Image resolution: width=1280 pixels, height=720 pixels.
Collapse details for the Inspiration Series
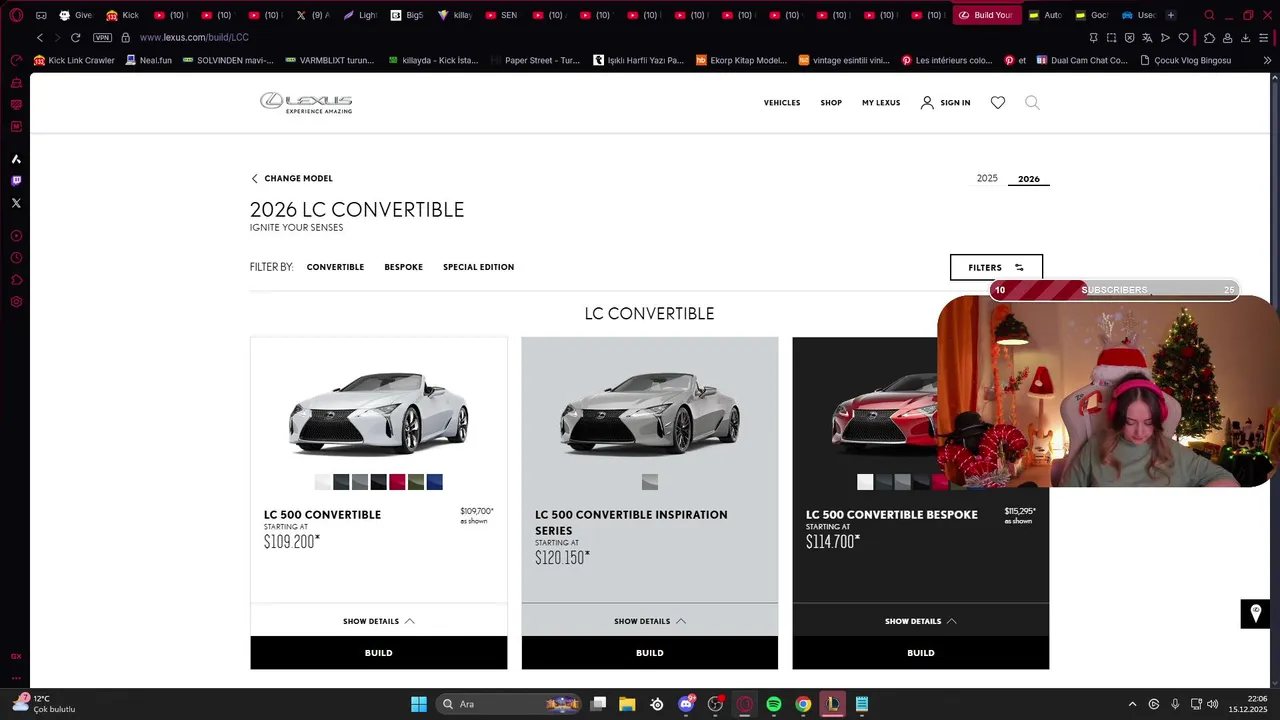coord(650,621)
